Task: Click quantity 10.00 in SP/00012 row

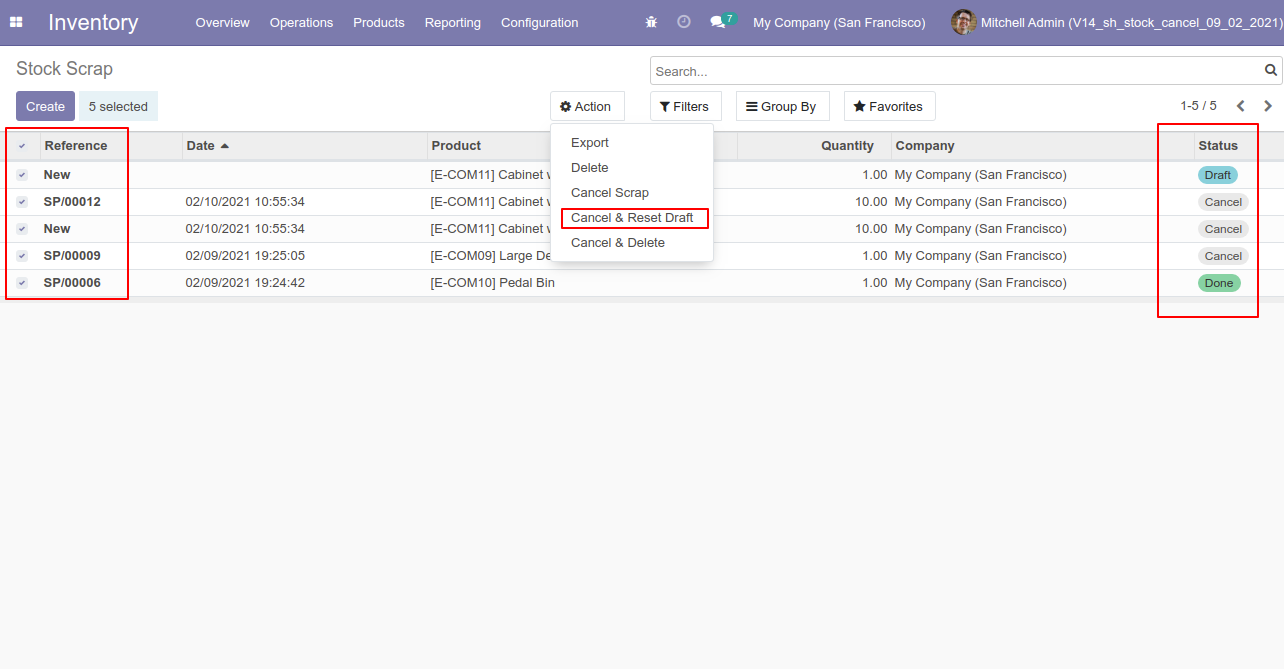Action: tap(871, 202)
